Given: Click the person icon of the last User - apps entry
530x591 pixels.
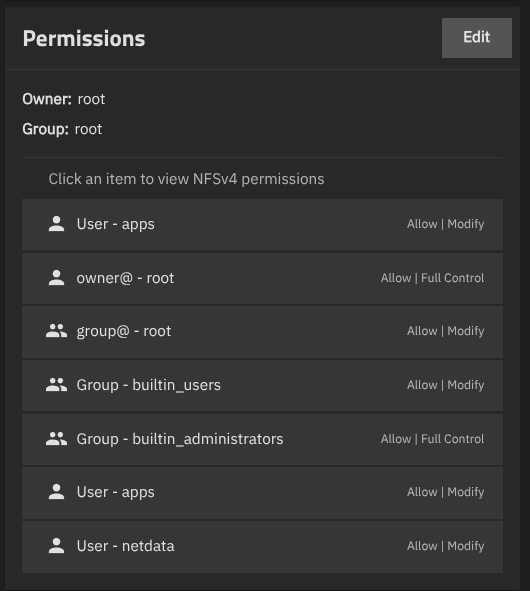Looking at the screenshot, I should 57,492.
